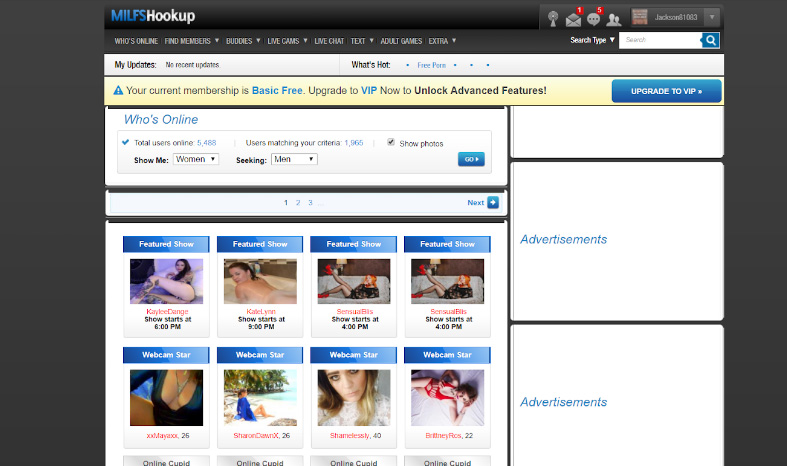Click the GO button in filter box
The image size is (787, 466).
pyautogui.click(x=471, y=159)
